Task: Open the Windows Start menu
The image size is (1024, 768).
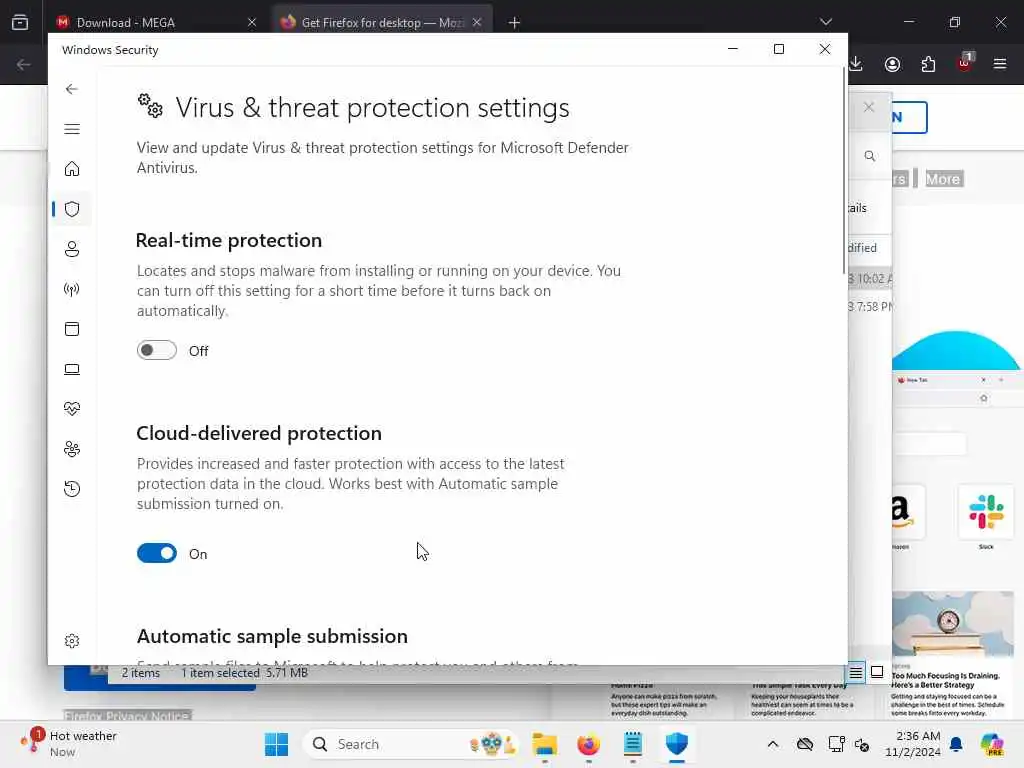Action: tap(276, 744)
